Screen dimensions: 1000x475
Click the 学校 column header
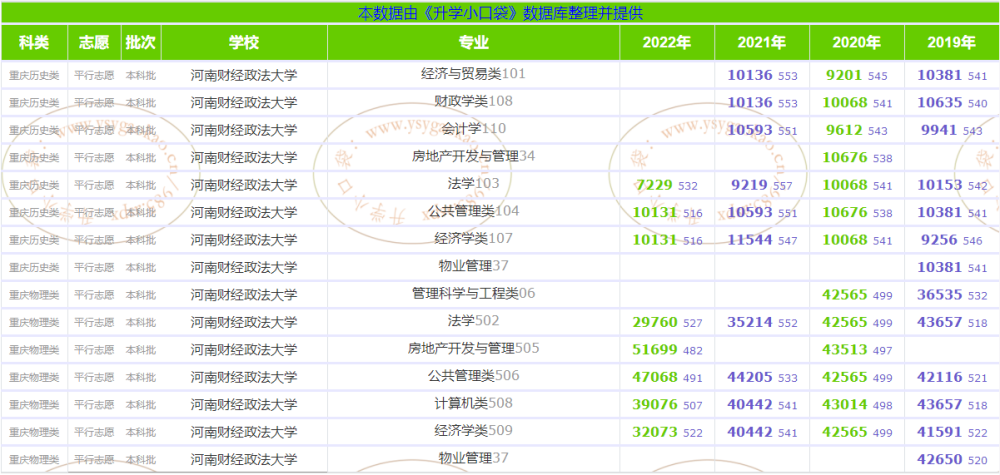[244, 43]
